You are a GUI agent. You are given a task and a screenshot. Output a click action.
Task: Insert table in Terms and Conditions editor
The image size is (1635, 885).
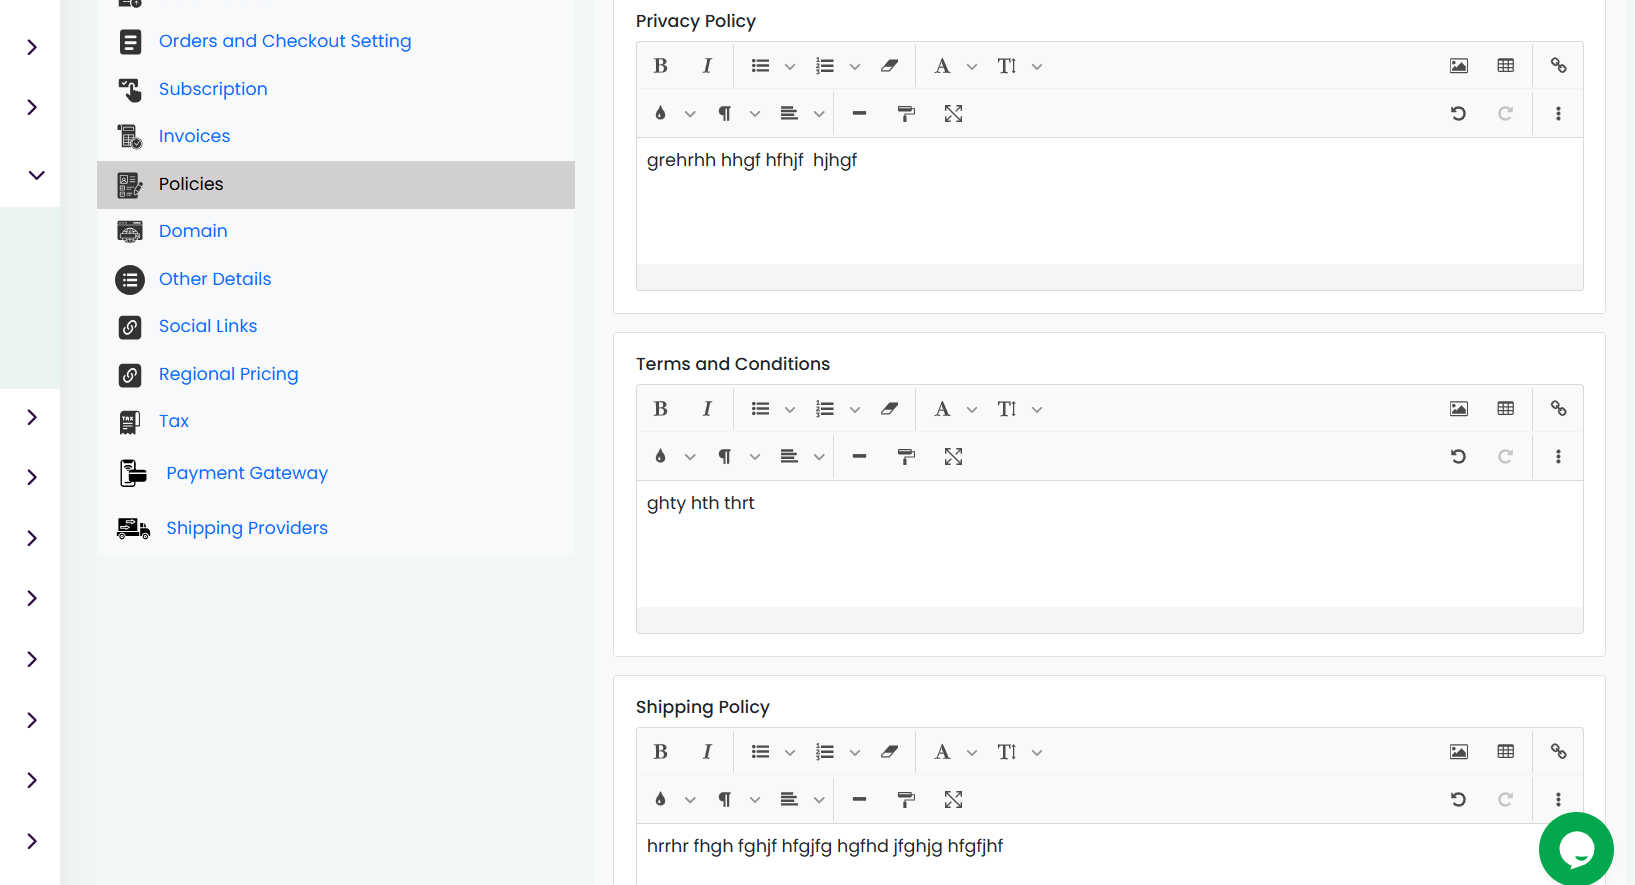1506,409
